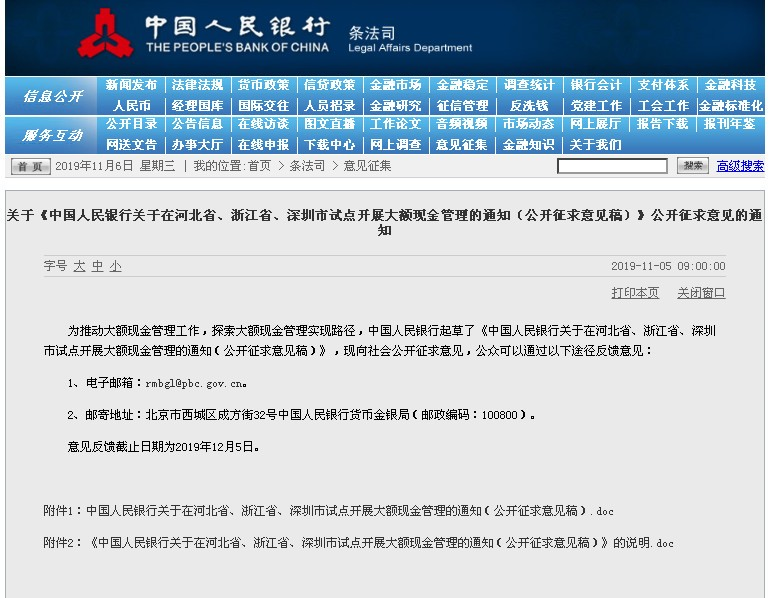This screenshot has height=598, width=771.
Task: Set font size to 中
Action: 97,266
